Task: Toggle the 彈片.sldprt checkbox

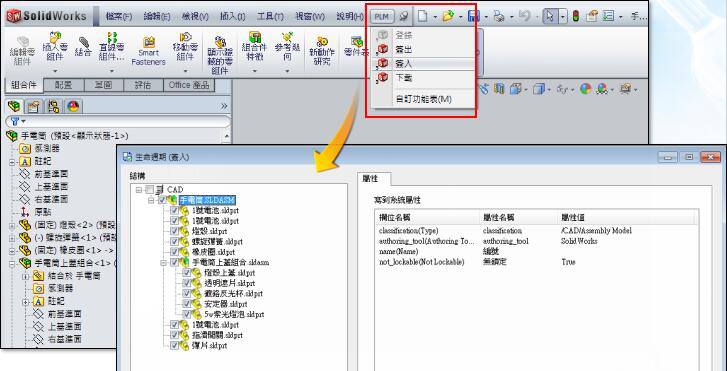Action: pyautogui.click(x=174, y=345)
